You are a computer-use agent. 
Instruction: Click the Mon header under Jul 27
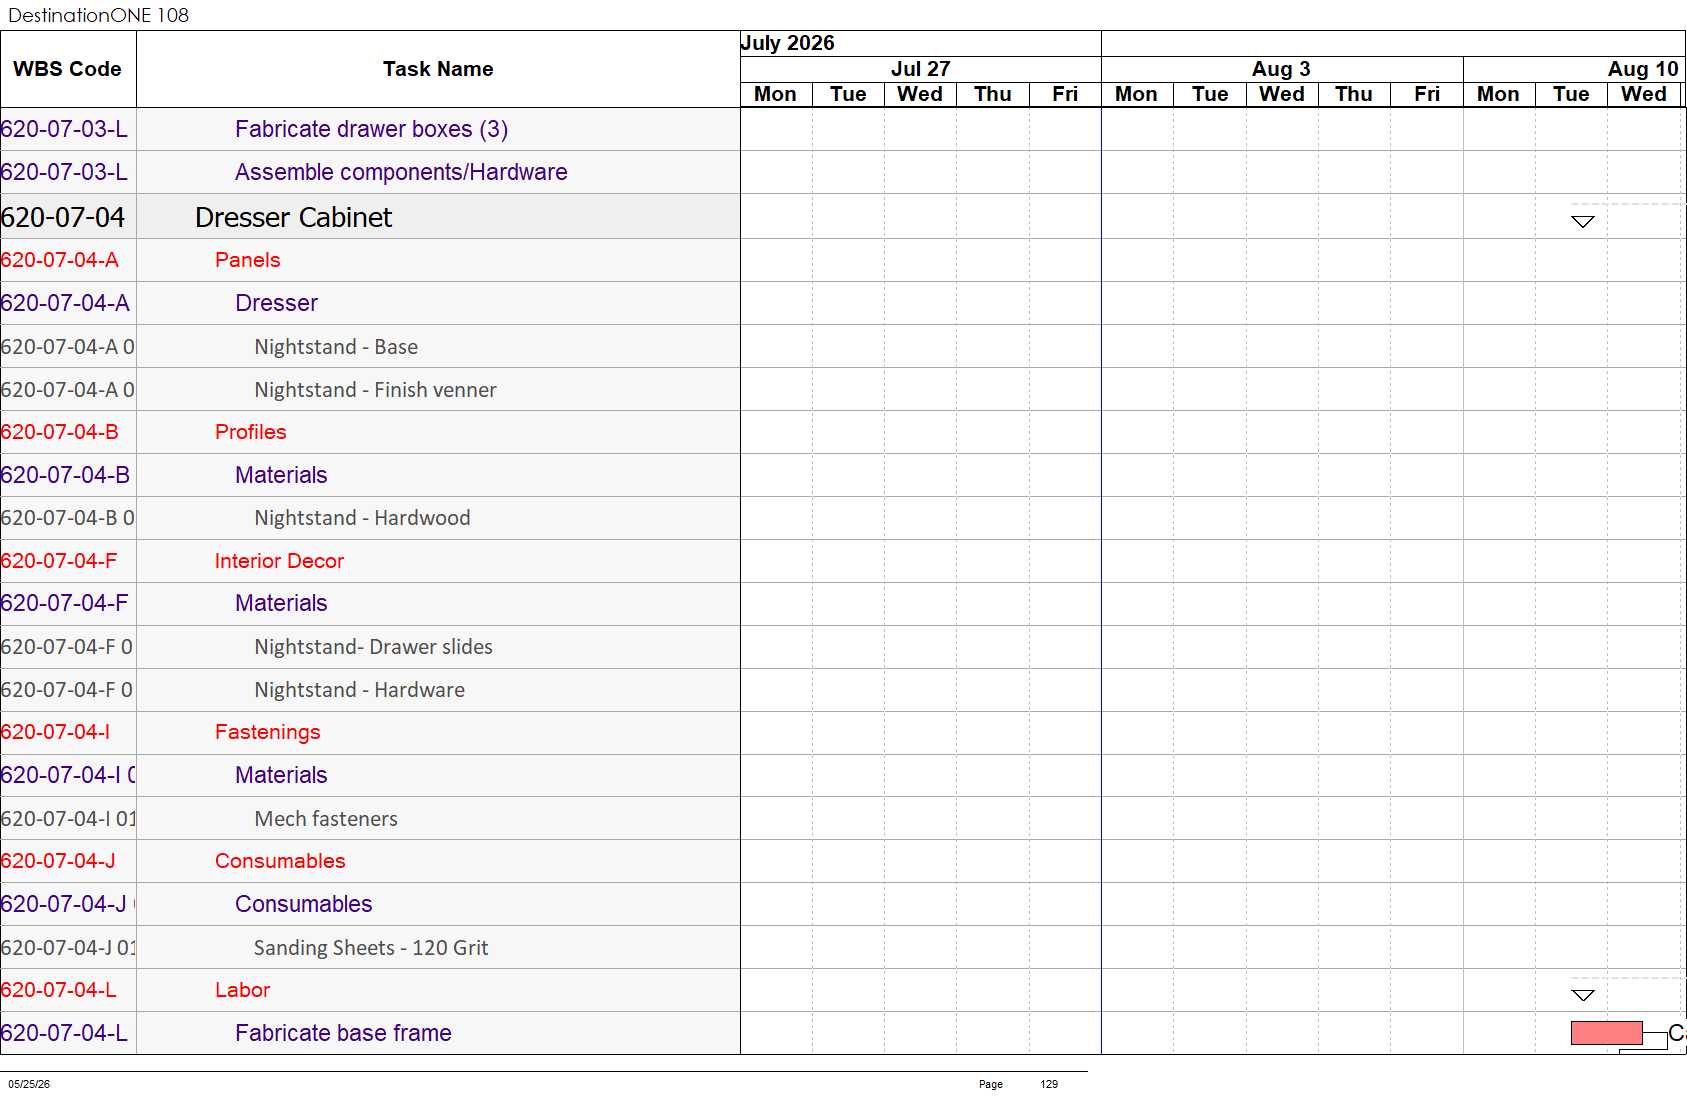tap(775, 94)
